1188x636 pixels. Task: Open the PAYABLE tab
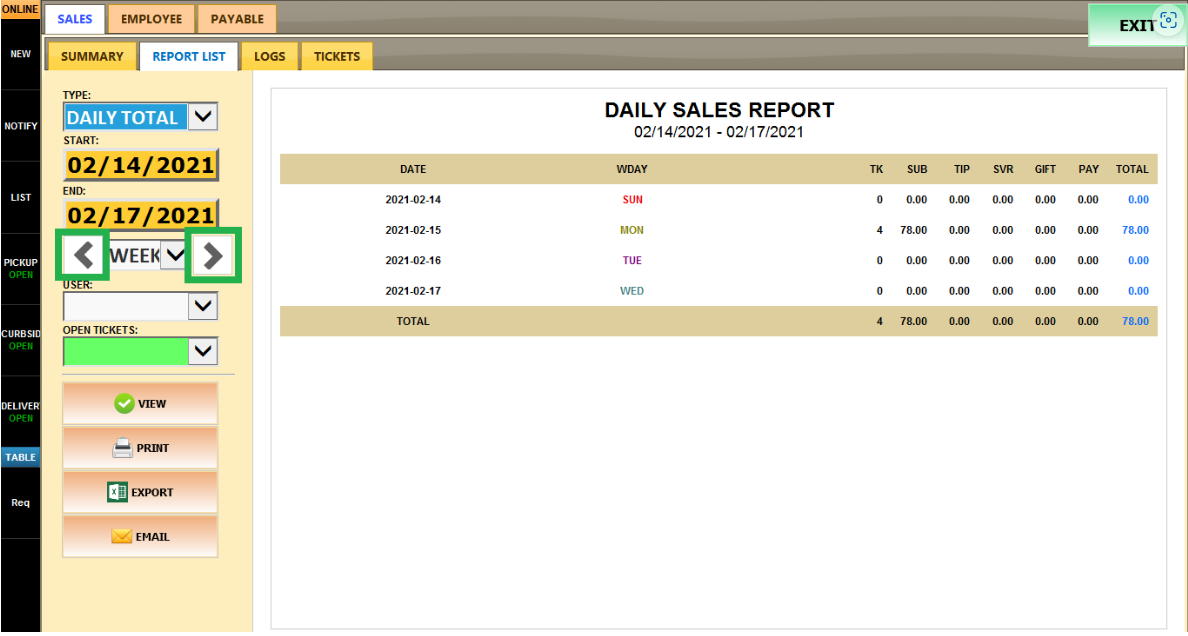pyautogui.click(x=237, y=19)
